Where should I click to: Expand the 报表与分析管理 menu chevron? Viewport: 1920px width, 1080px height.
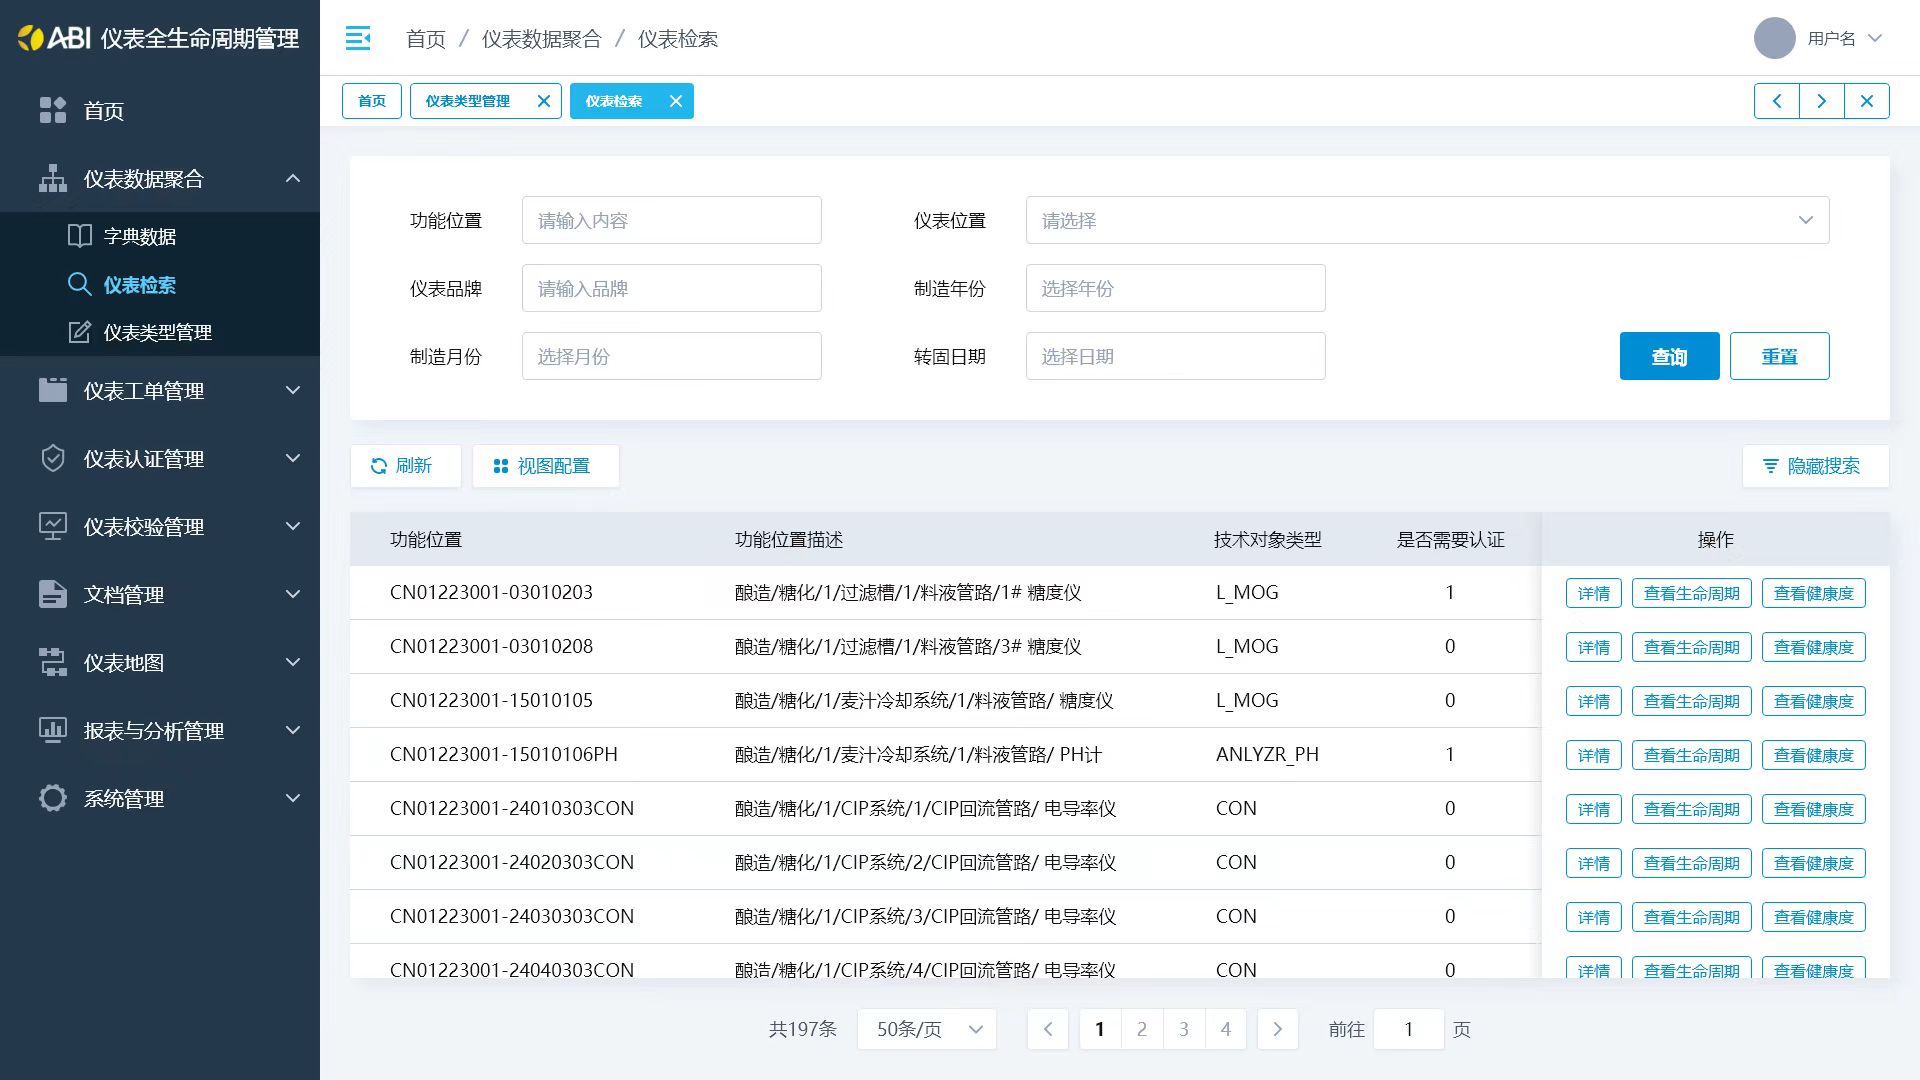[x=293, y=730]
